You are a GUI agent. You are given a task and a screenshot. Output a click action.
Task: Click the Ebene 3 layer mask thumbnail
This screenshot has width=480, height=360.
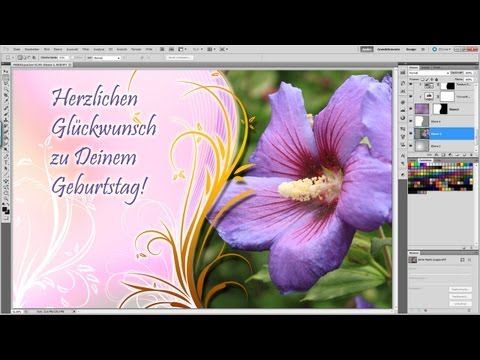click(x=441, y=109)
